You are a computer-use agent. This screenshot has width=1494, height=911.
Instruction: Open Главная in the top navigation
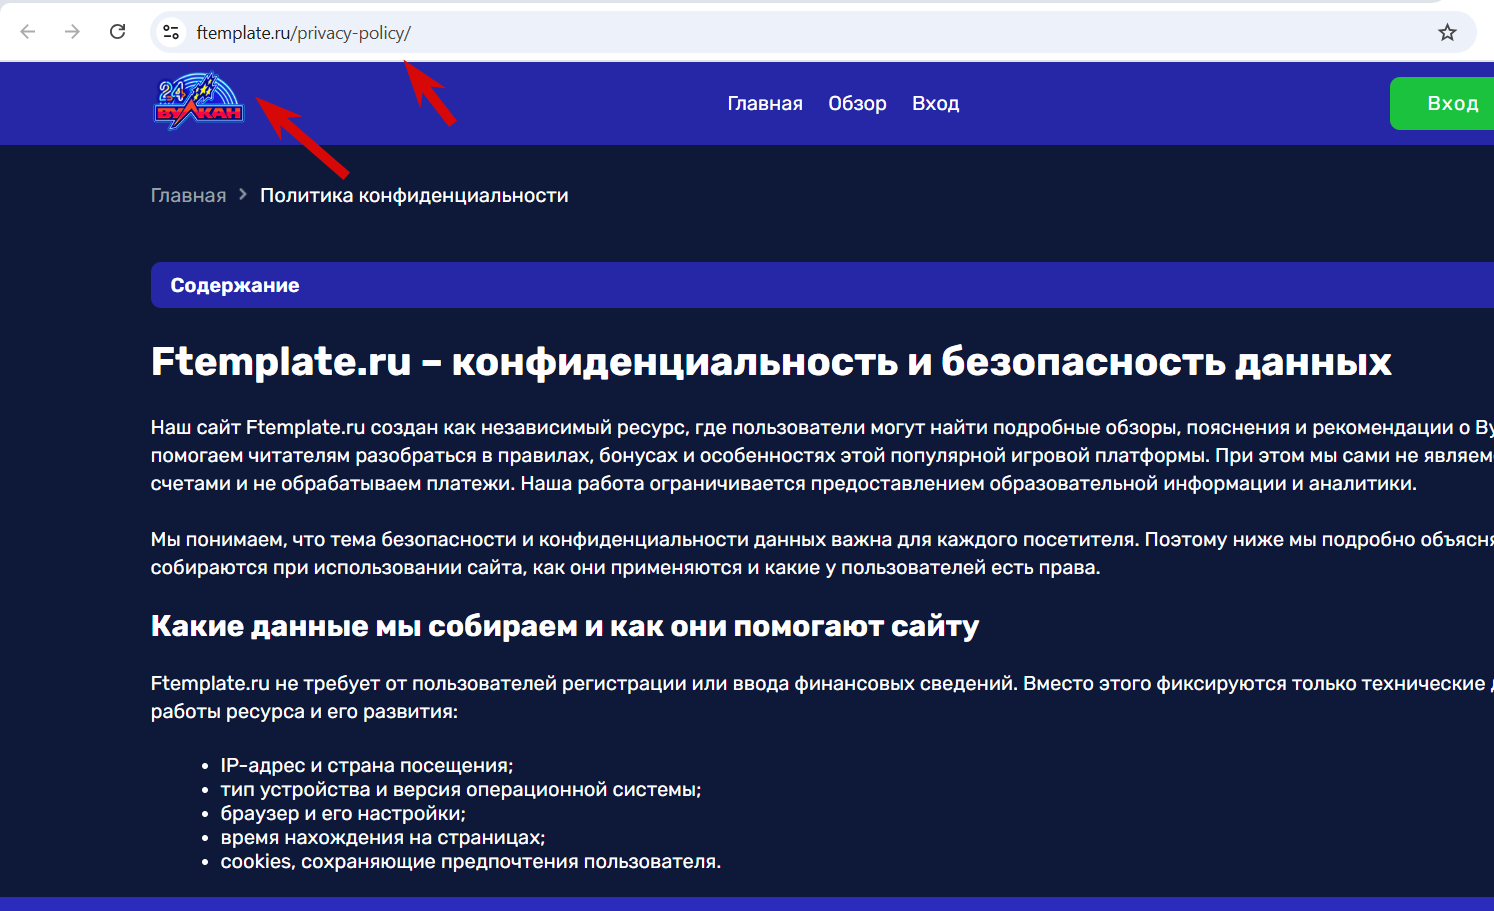(765, 103)
